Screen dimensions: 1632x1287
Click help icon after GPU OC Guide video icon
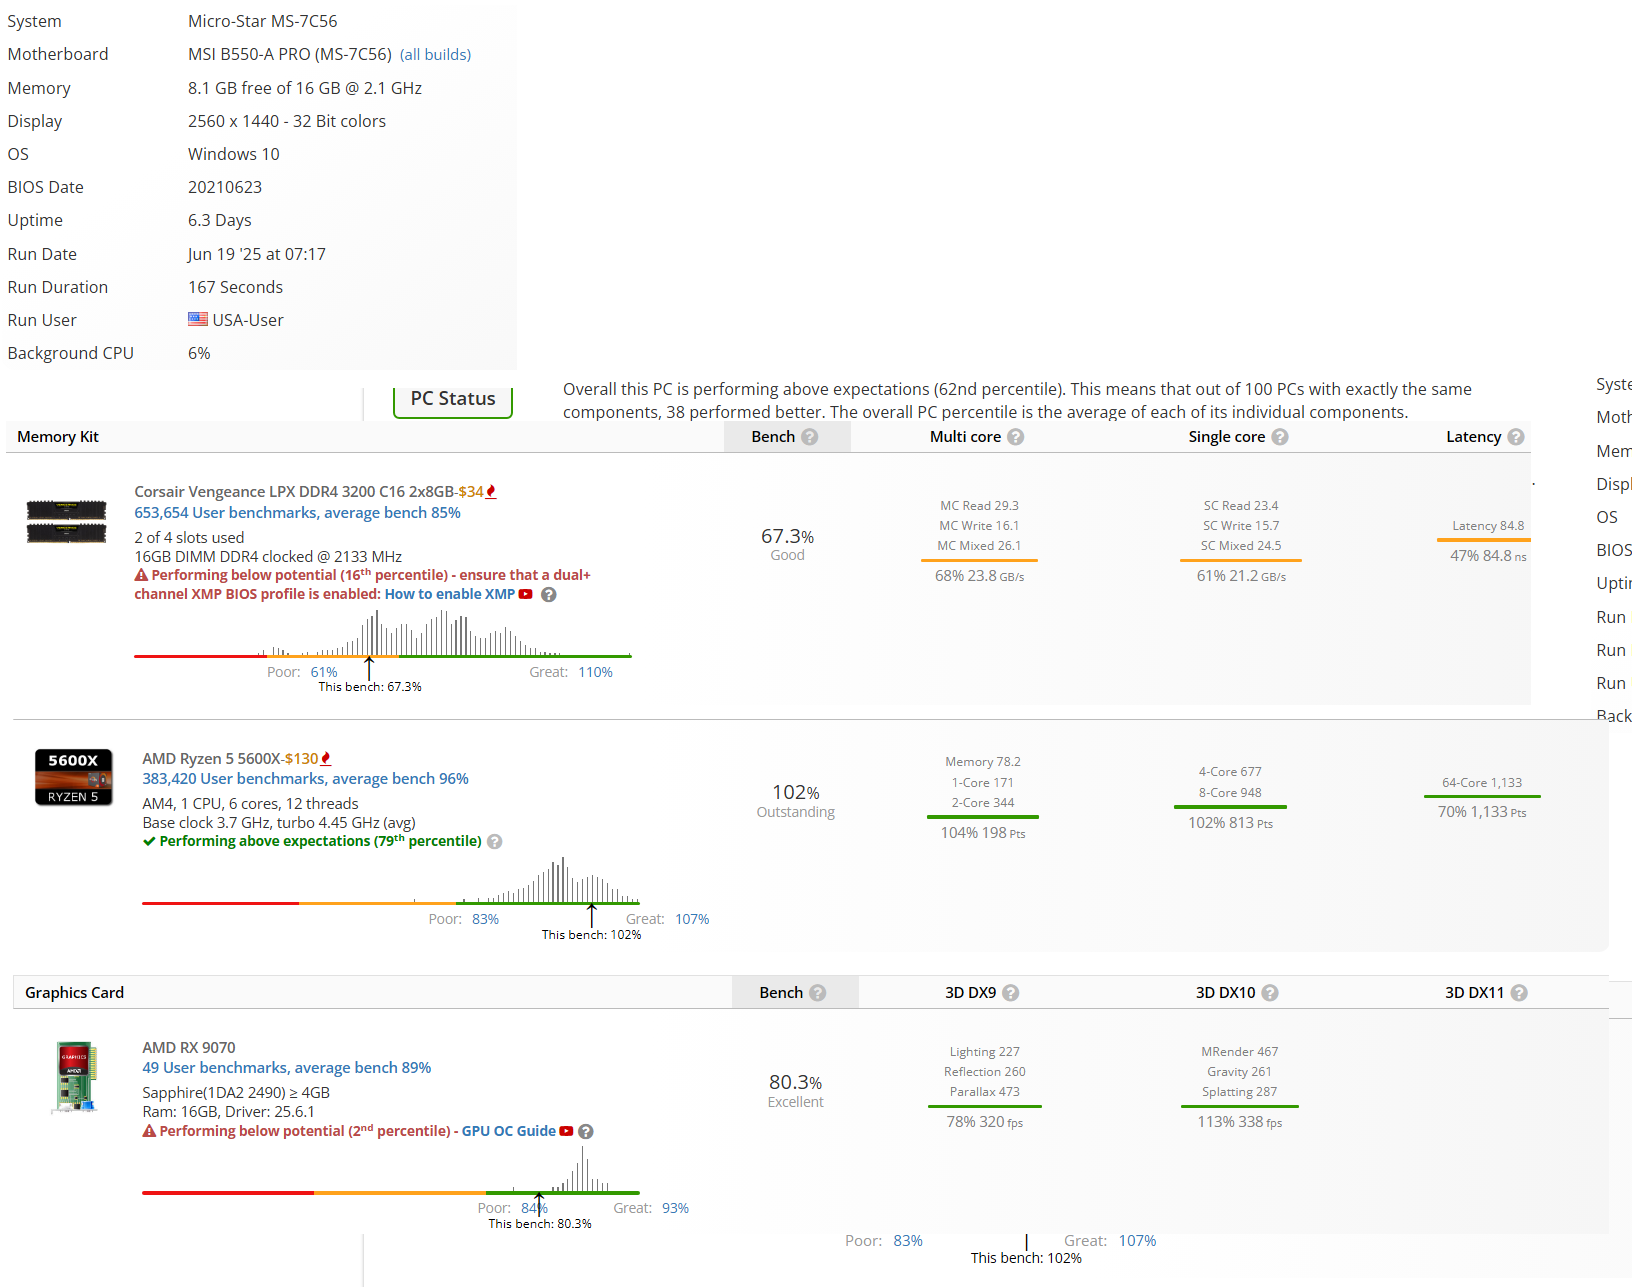pos(586,1131)
